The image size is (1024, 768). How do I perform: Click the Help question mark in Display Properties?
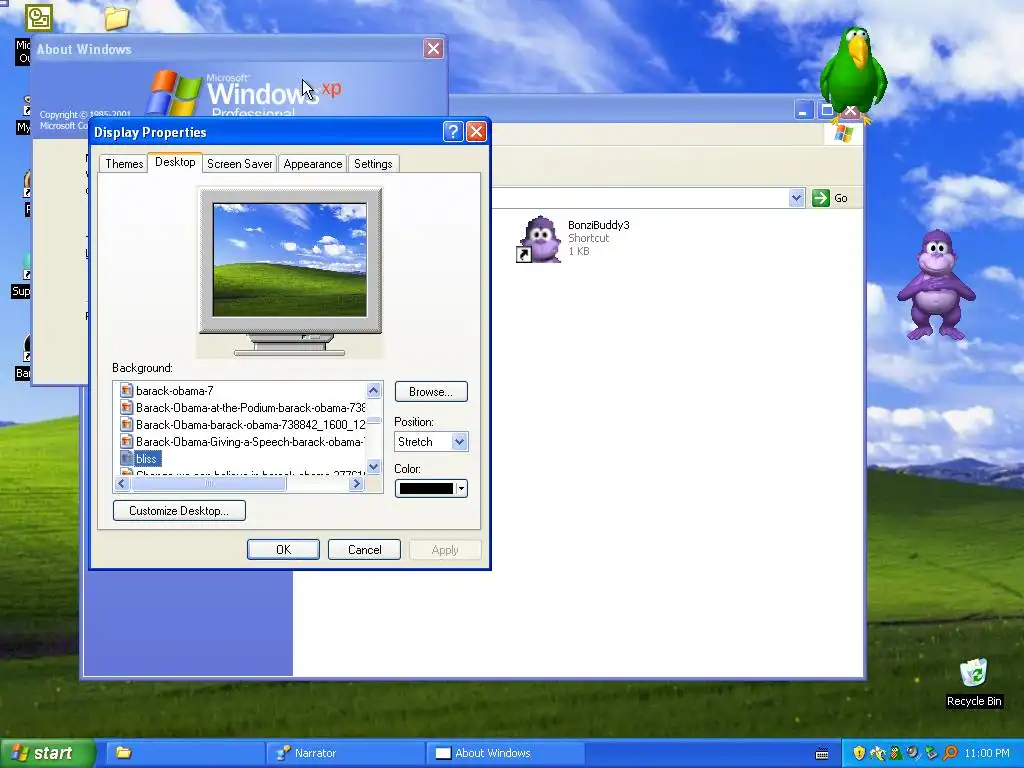453,132
